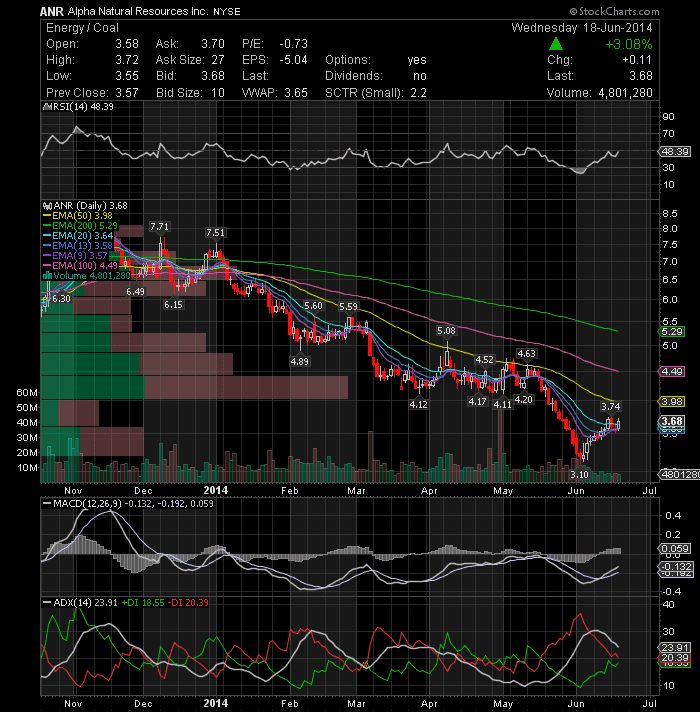Image resolution: width=700 pixels, height=712 pixels.
Task: Click the 7.51 price peak label
Action: click(215, 233)
